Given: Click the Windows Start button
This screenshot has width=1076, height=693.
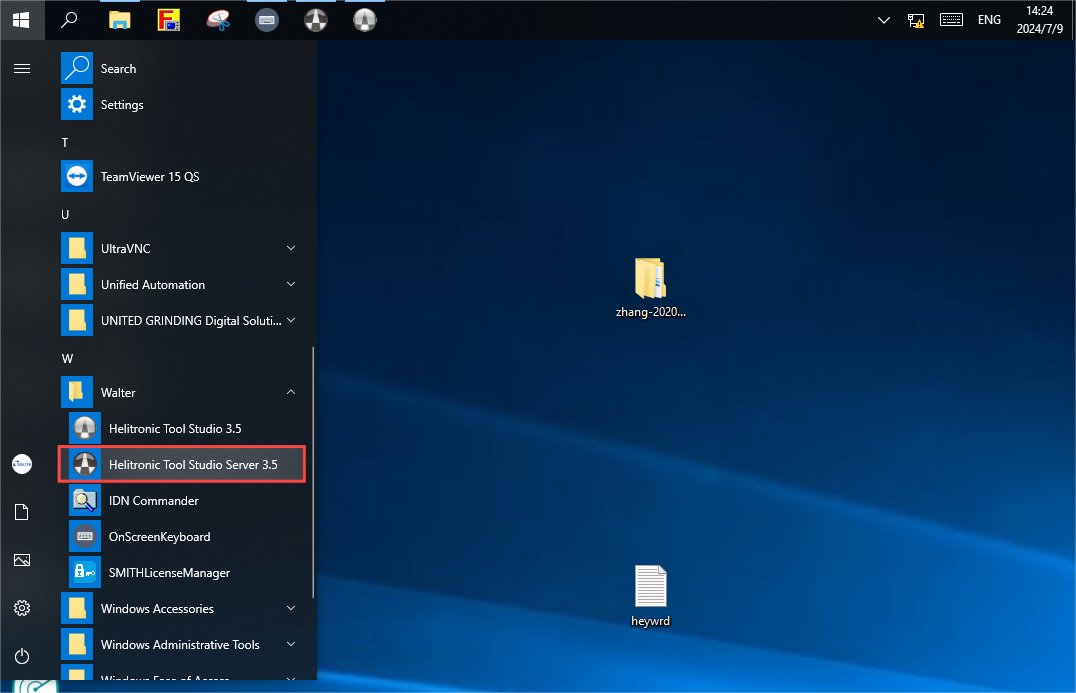Looking at the screenshot, I should click(21, 20).
